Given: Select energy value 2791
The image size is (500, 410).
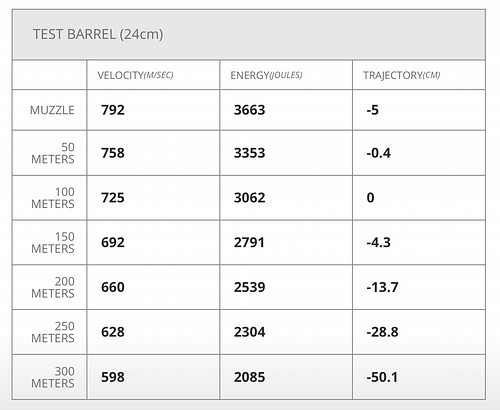Looking at the screenshot, I should coord(249,242).
